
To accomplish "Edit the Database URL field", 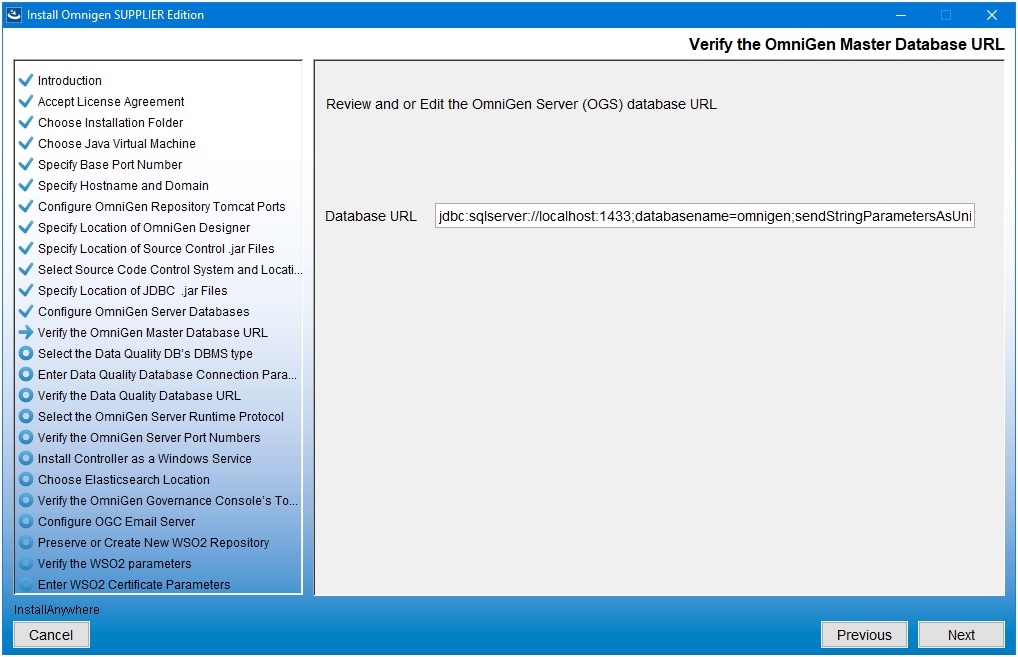I will 704,216.
